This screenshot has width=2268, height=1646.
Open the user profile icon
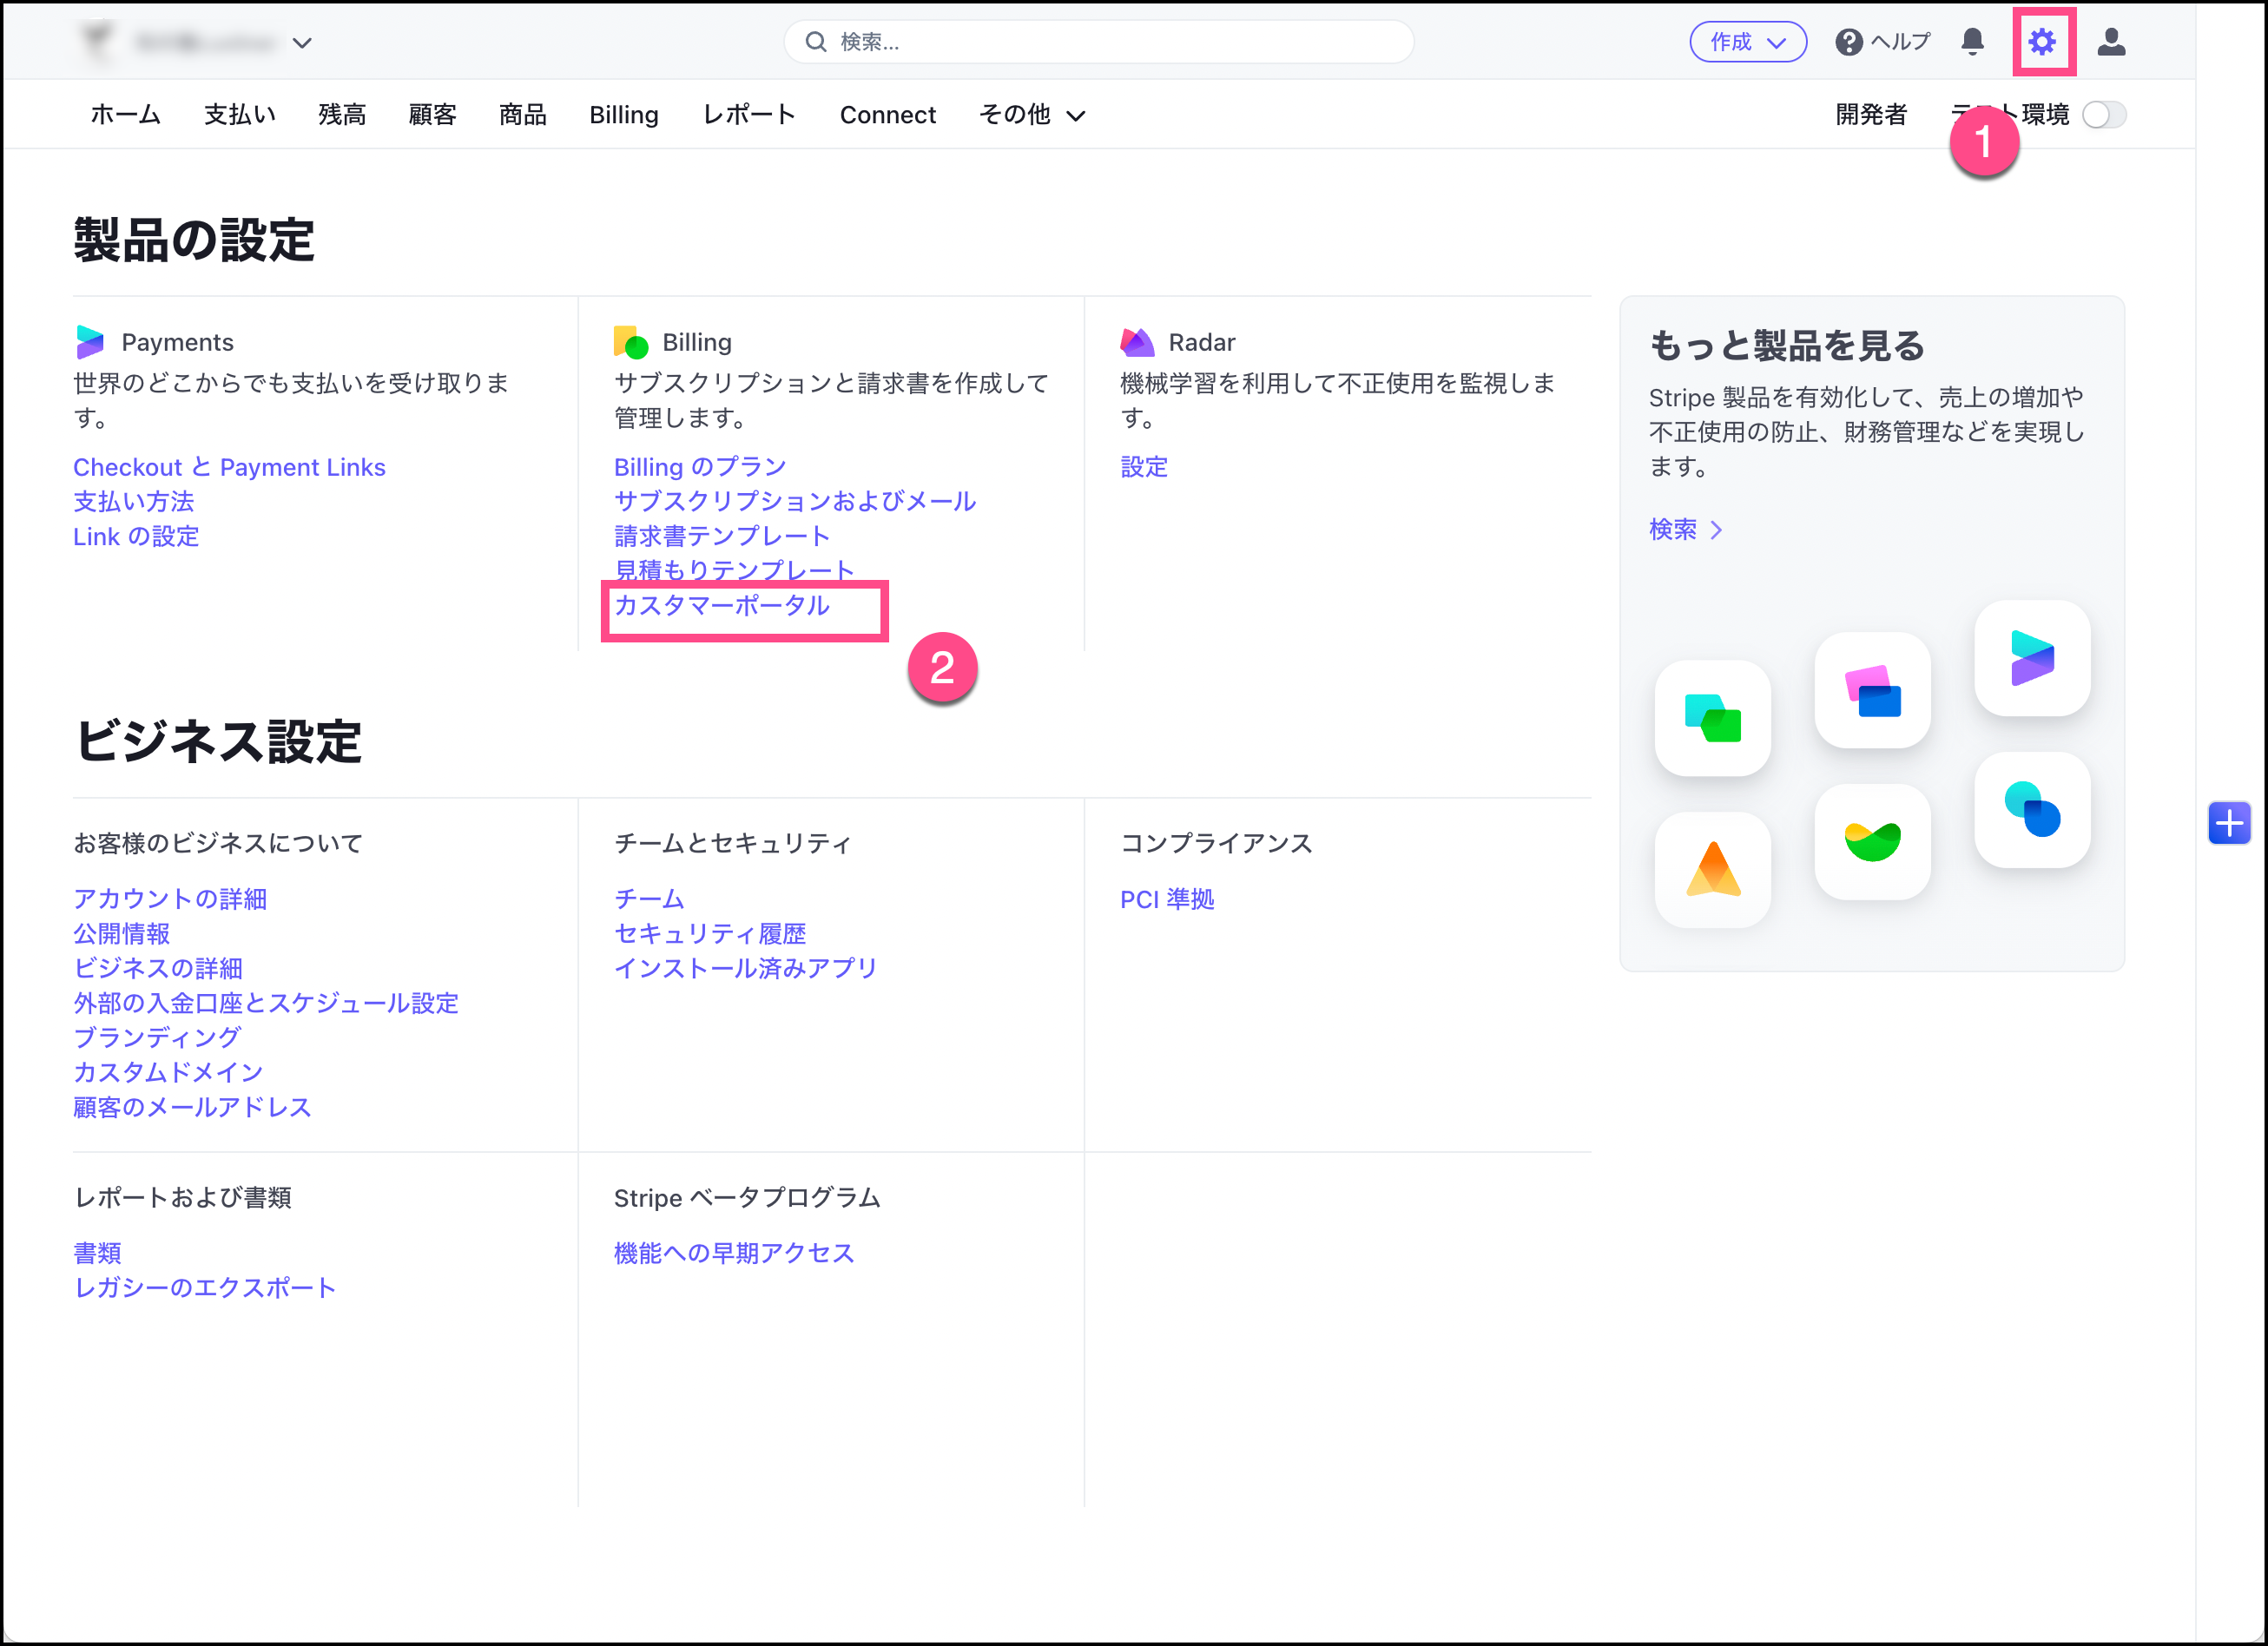[x=2111, y=42]
